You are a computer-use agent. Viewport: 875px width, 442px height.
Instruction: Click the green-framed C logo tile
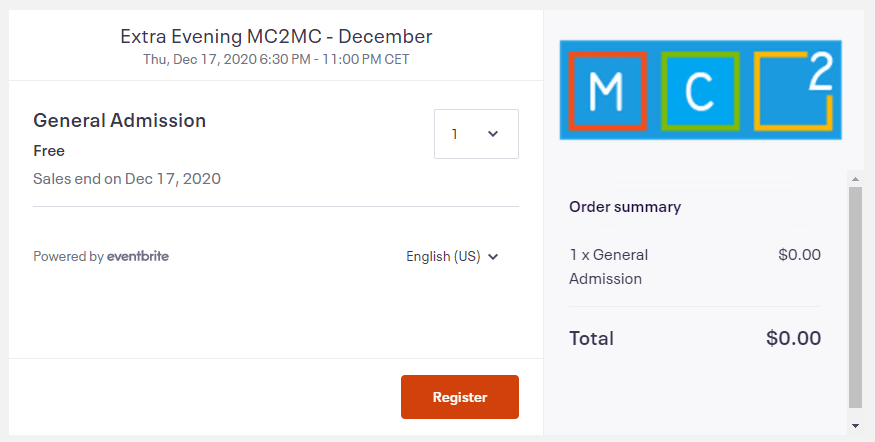click(x=700, y=91)
